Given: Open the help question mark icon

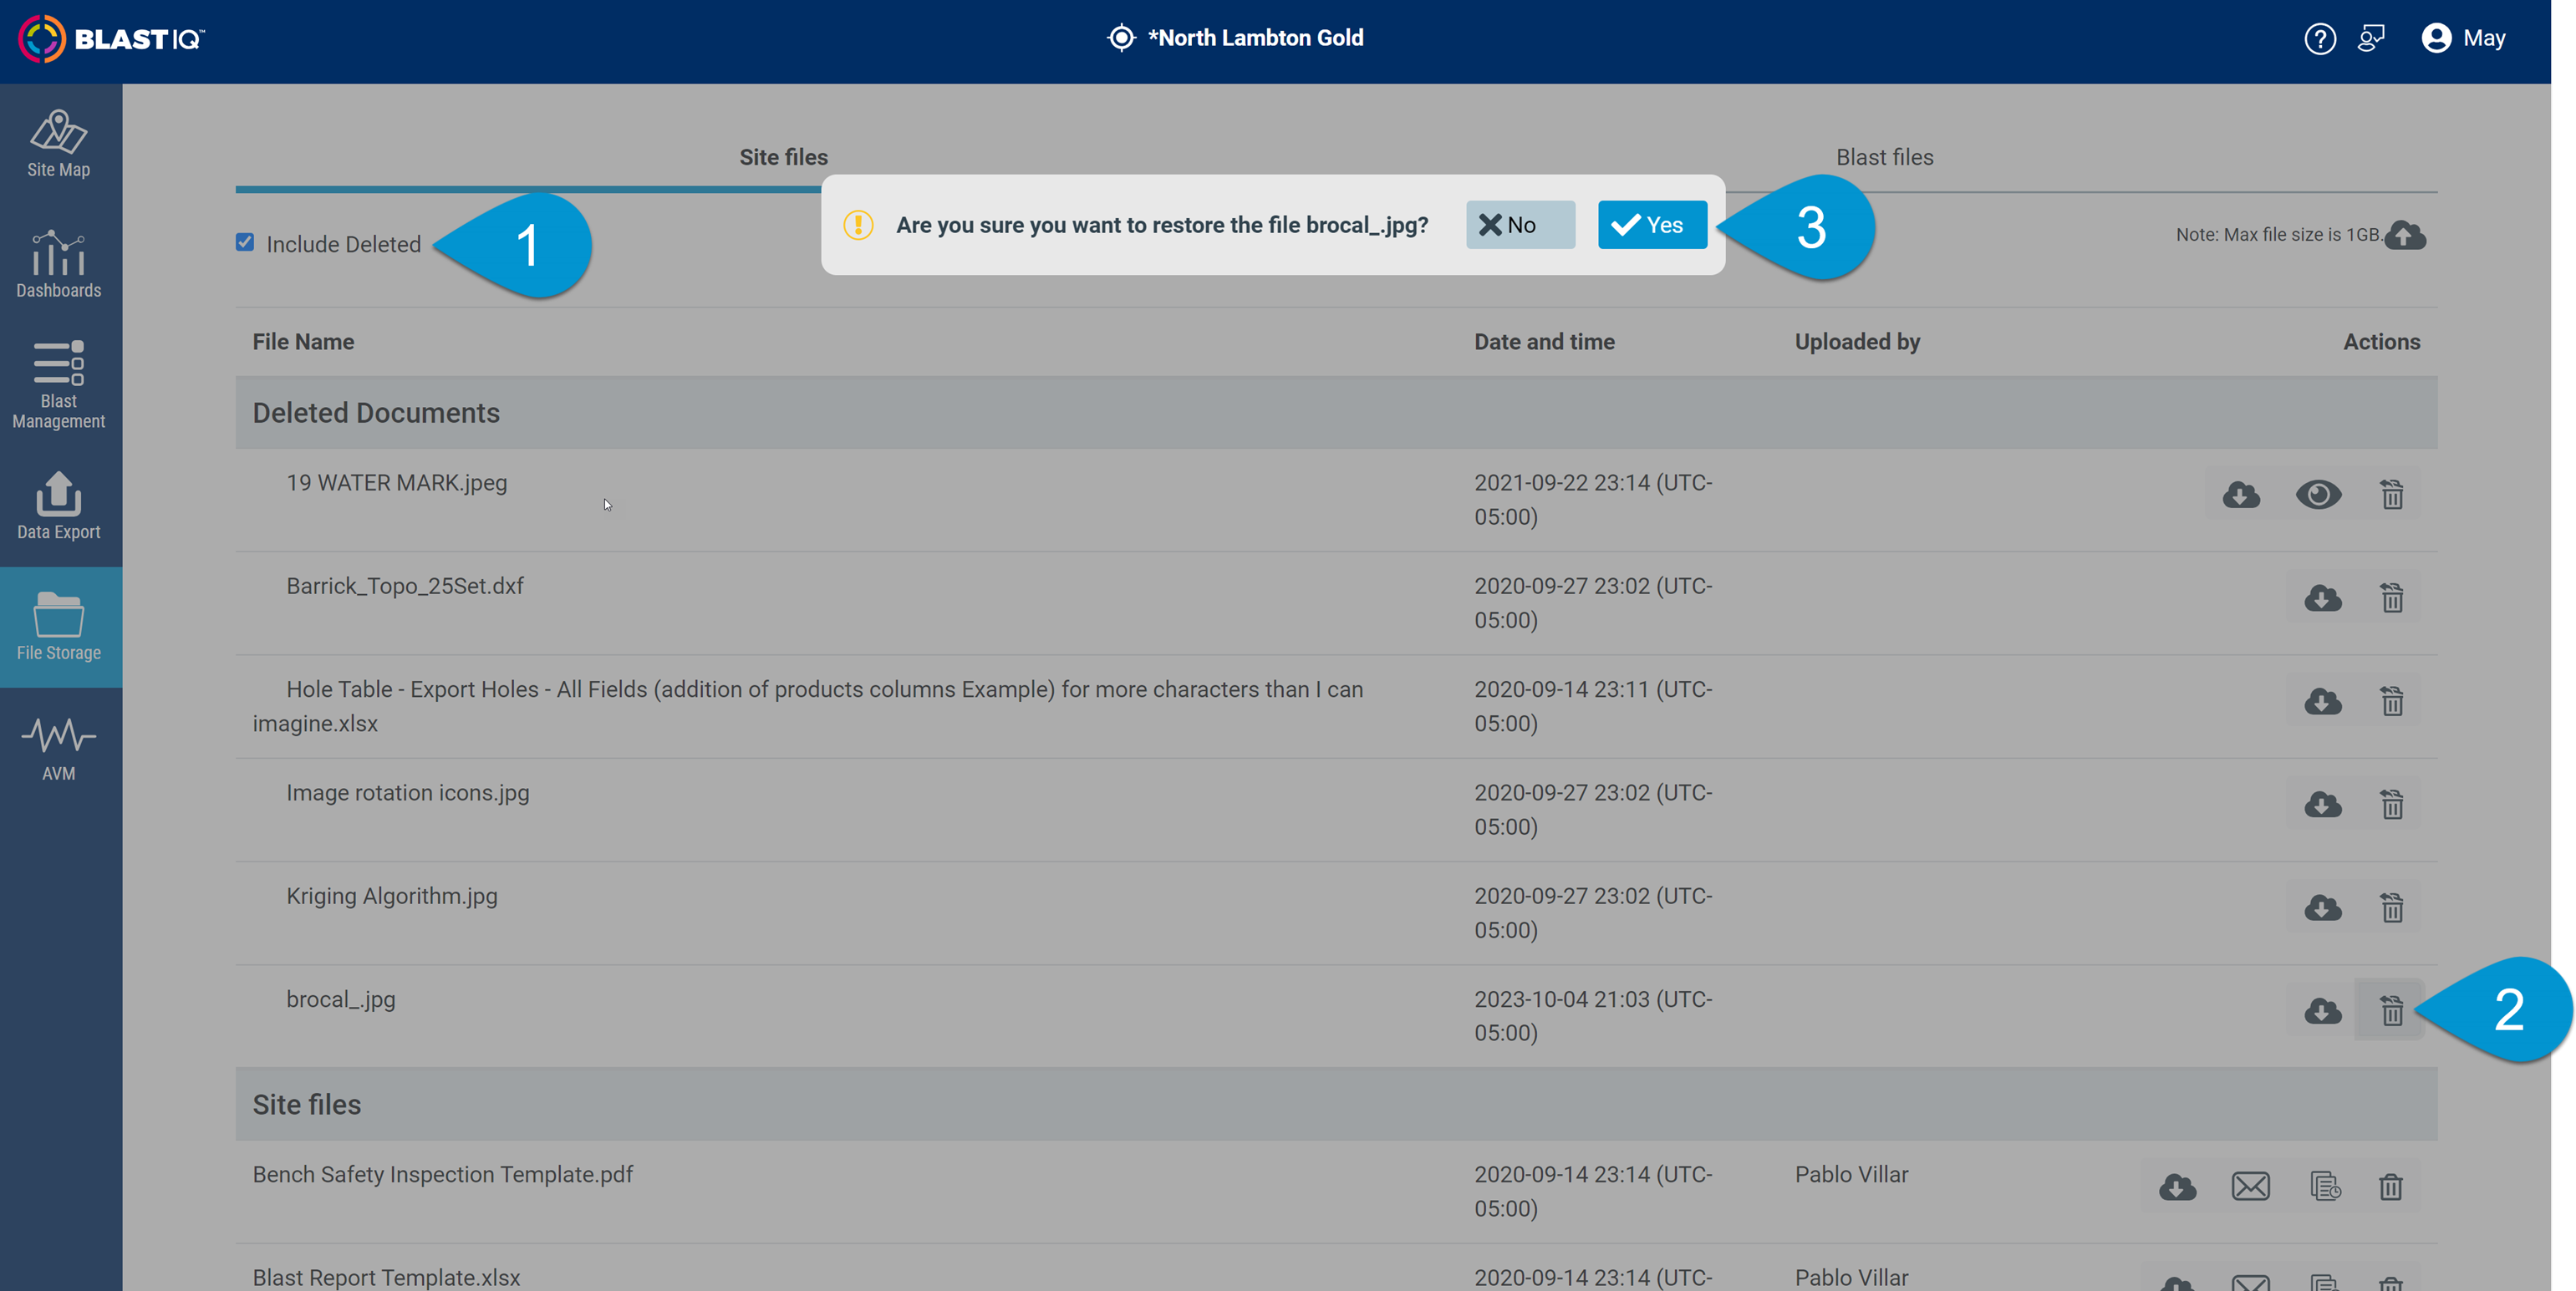Looking at the screenshot, I should (x=2319, y=38).
